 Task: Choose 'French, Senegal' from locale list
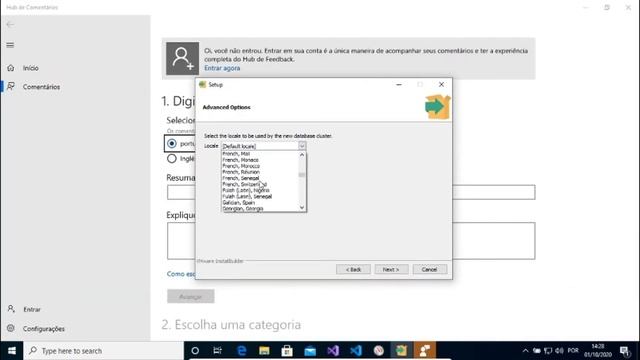click(241, 178)
